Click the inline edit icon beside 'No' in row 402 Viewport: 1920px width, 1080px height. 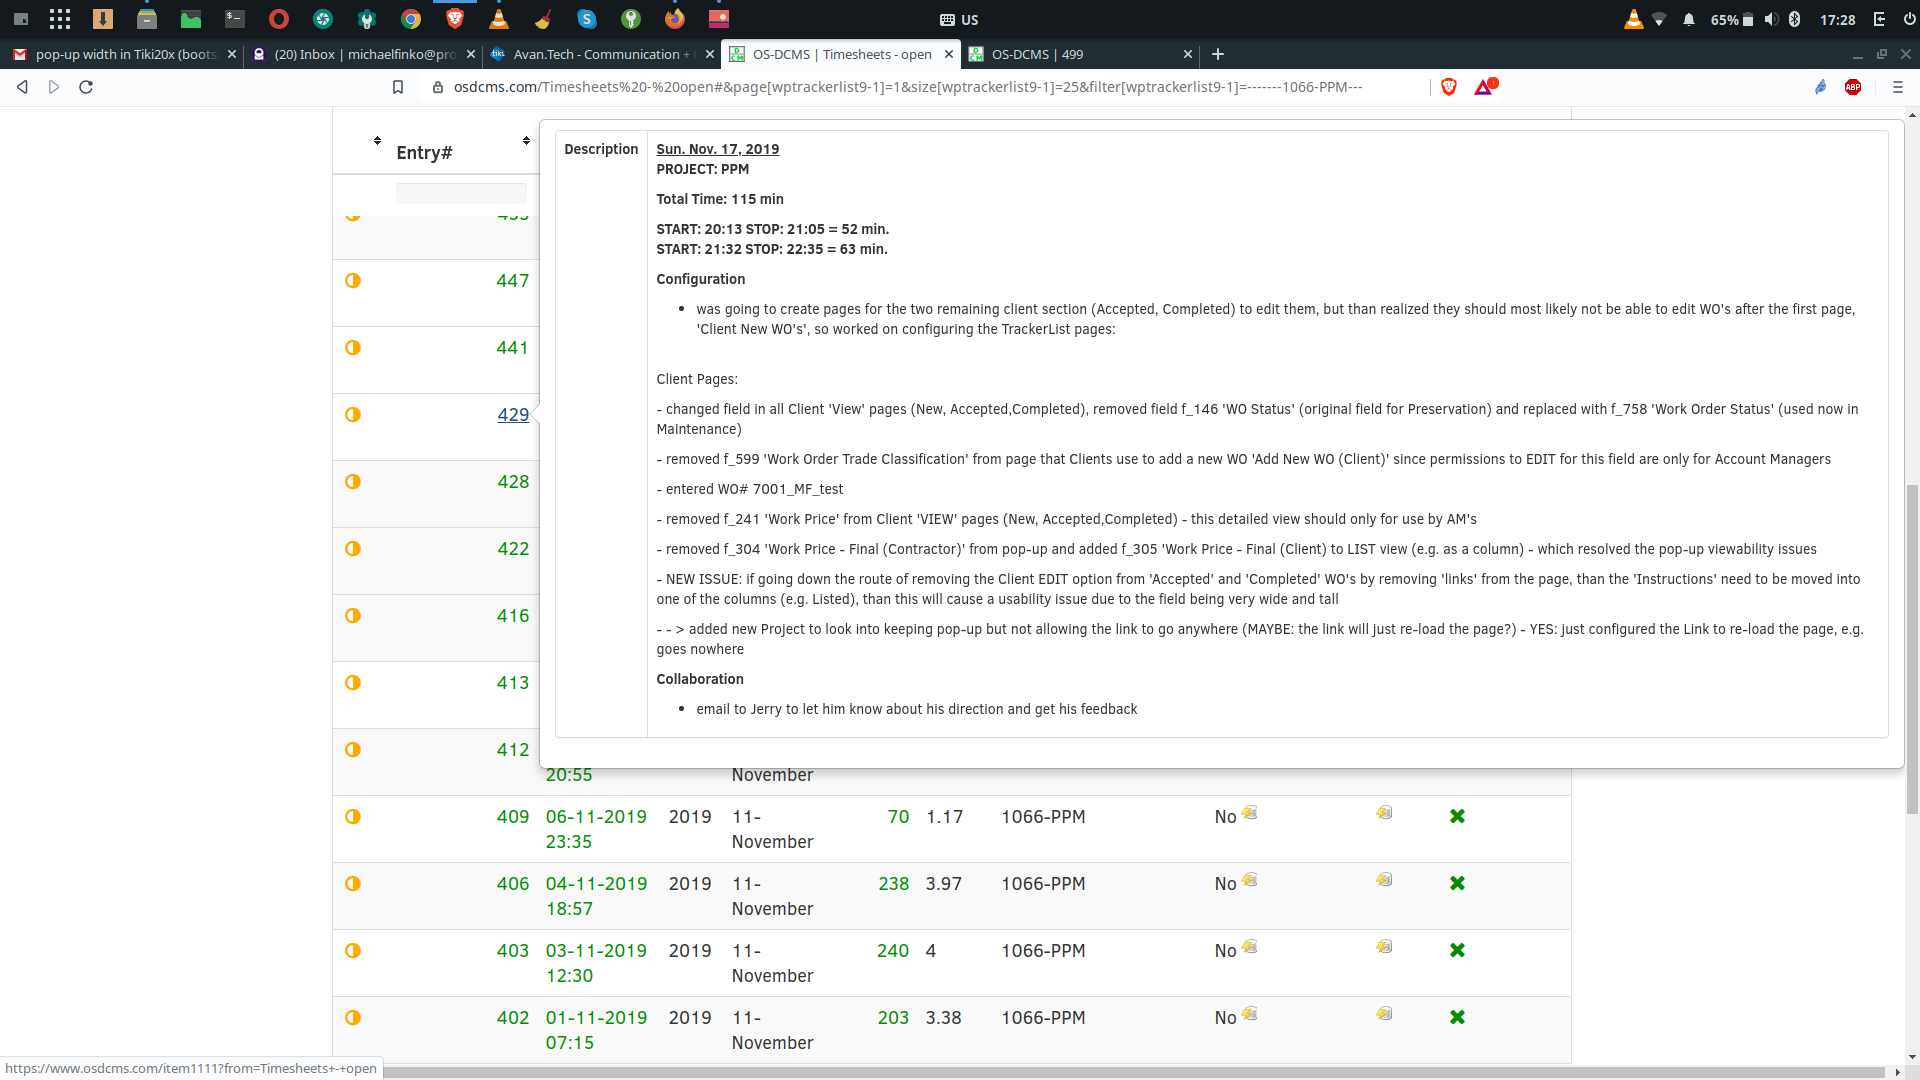[x=1250, y=1014]
